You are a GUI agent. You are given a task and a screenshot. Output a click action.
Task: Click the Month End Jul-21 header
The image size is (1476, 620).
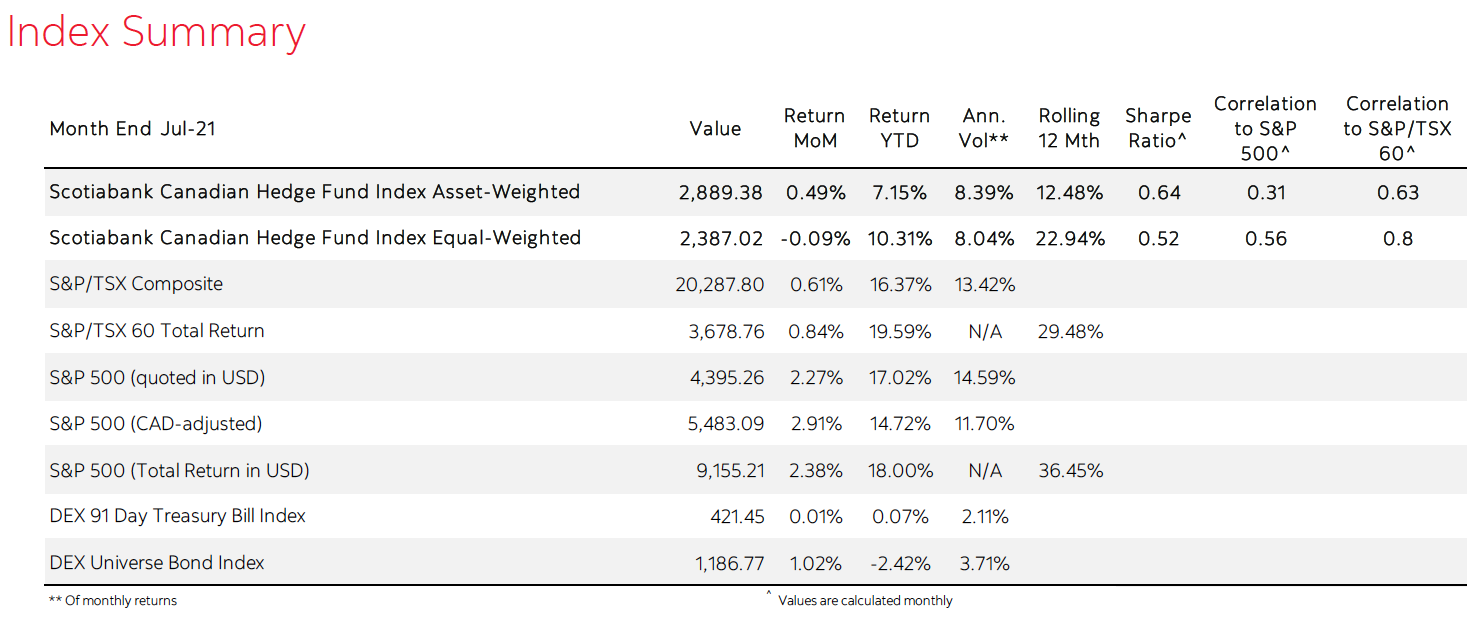pos(132,129)
